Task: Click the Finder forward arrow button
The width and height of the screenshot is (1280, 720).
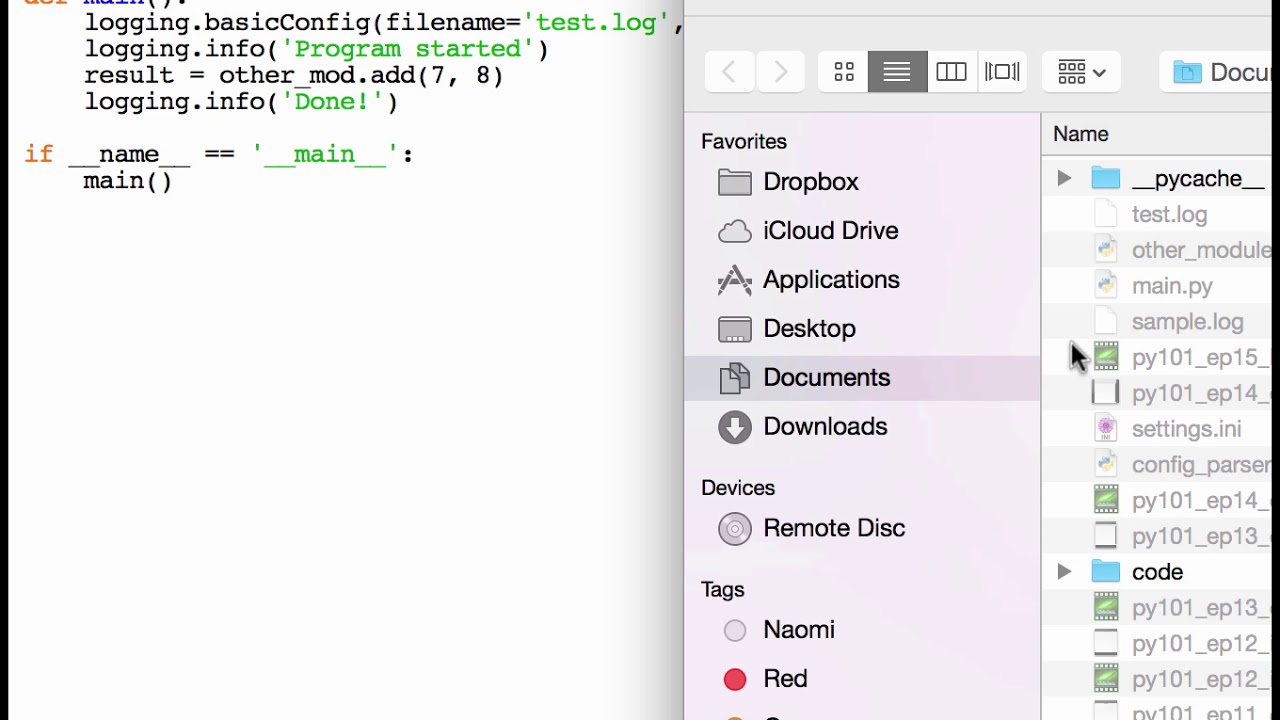Action: [x=780, y=72]
